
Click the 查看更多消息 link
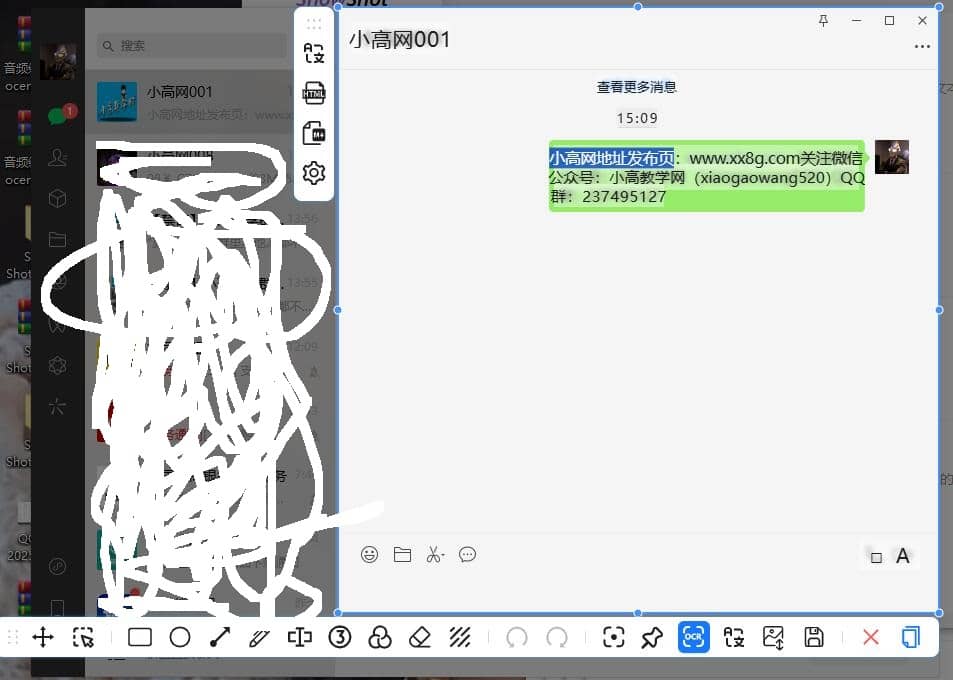pos(637,87)
